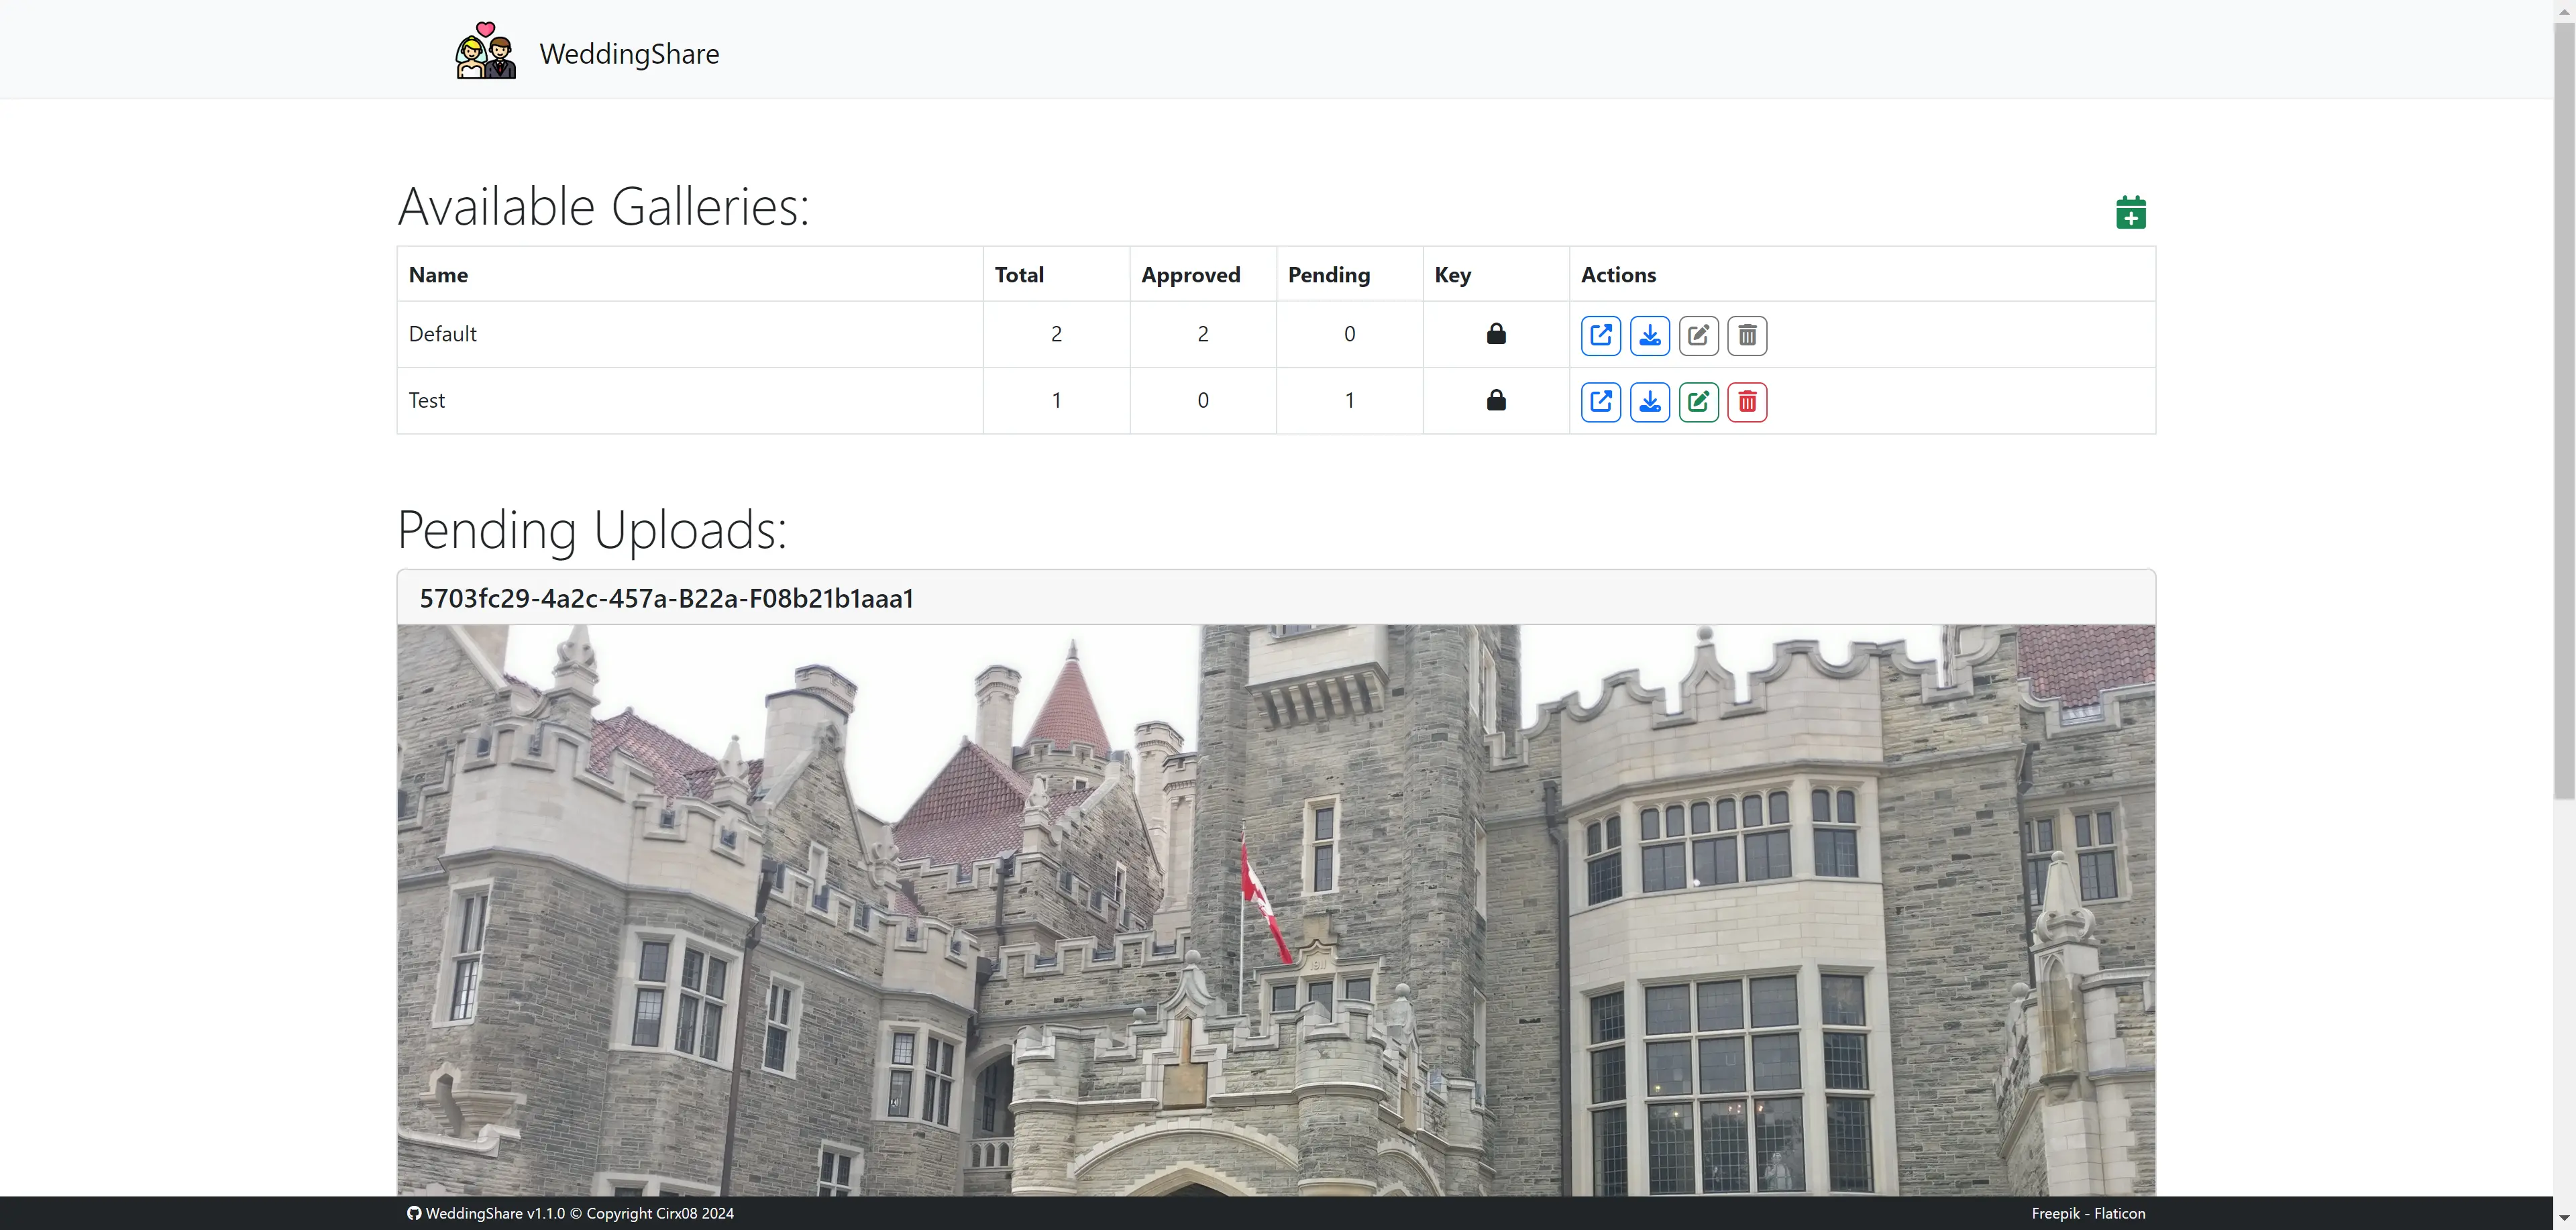Viewport: 2576px width, 1230px height.
Task: Download the Test gallery contents
Action: [x=1649, y=402]
